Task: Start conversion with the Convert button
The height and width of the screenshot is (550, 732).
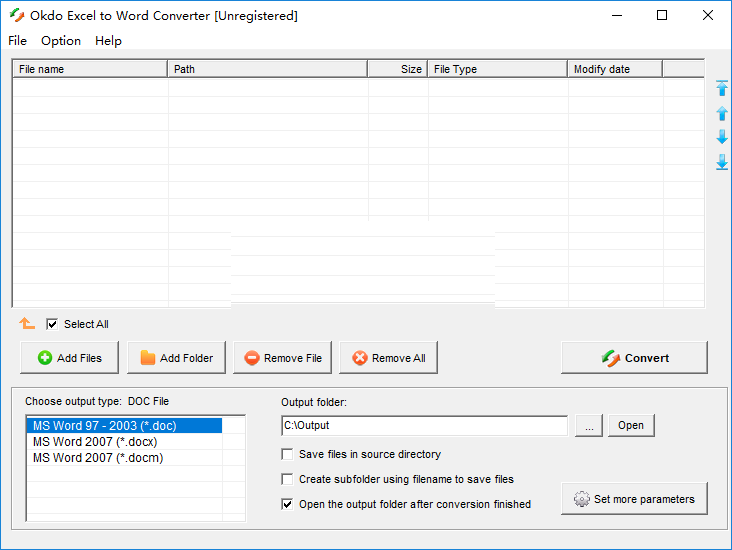Action: pos(634,358)
